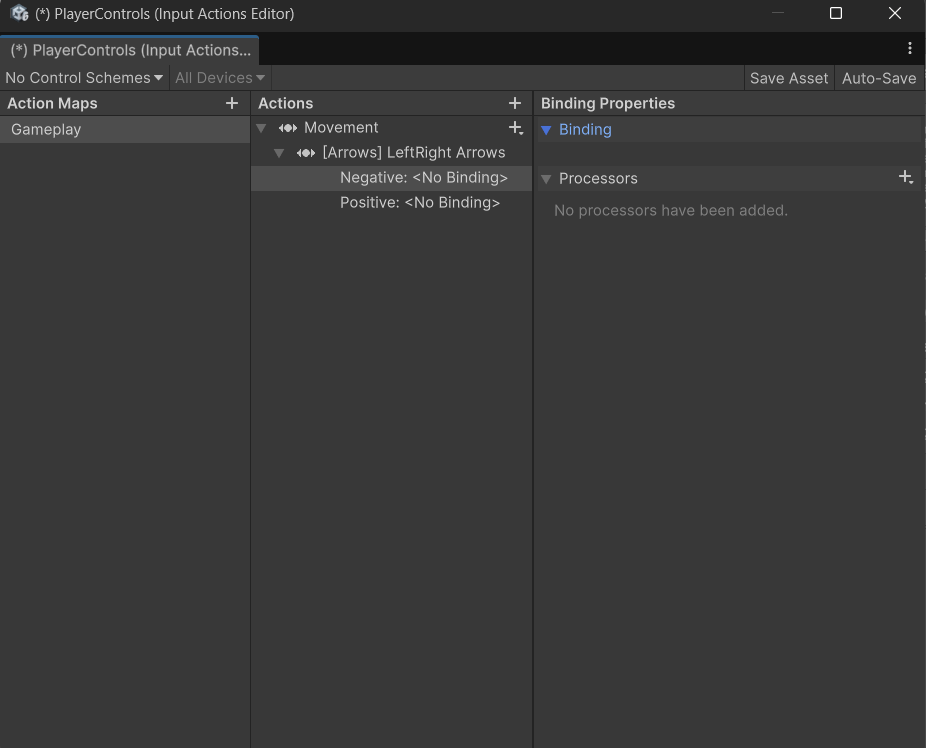This screenshot has height=748, width=926.
Task: Add a processor using the plus icon
Action: tap(905, 178)
